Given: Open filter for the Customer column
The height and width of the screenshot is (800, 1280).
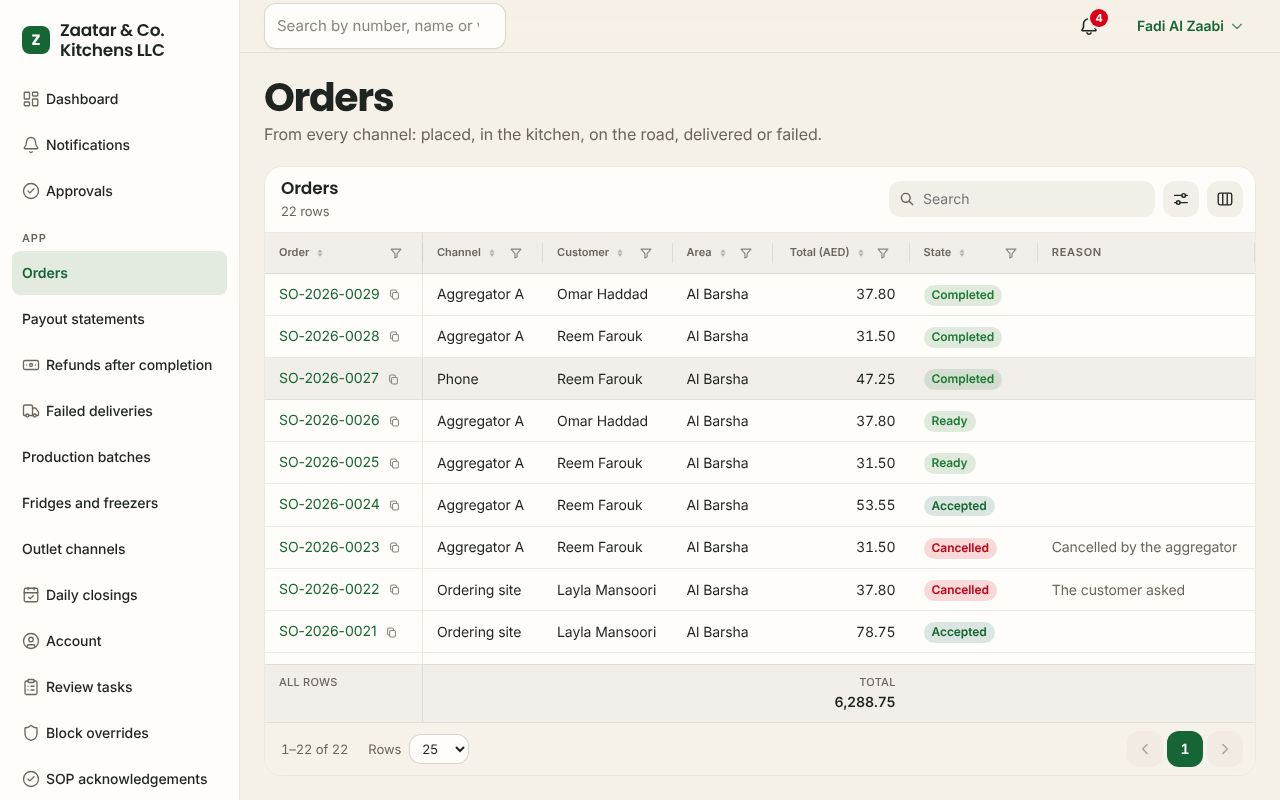Looking at the screenshot, I should [x=646, y=253].
